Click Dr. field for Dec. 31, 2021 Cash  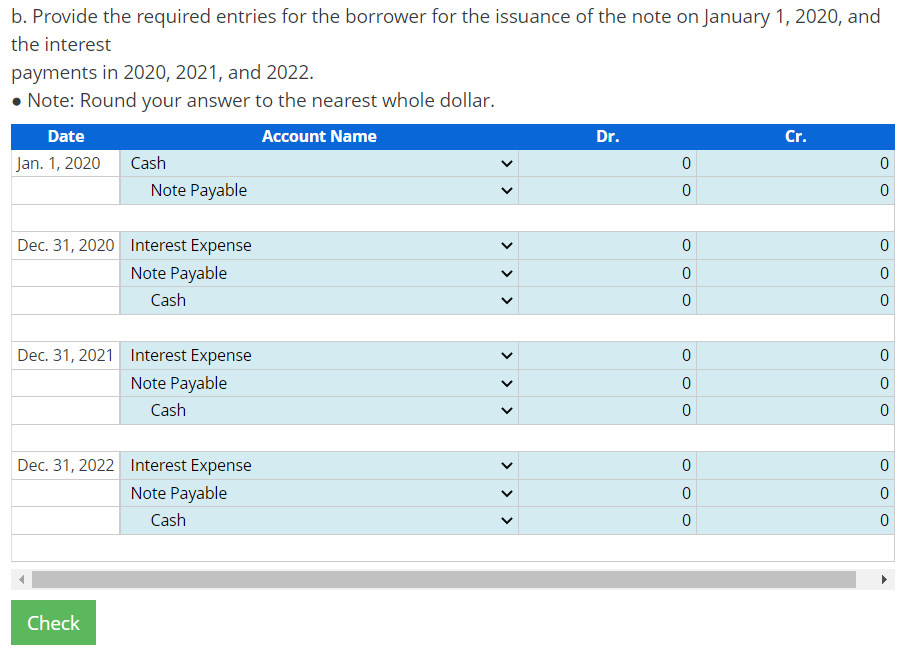tap(607, 410)
